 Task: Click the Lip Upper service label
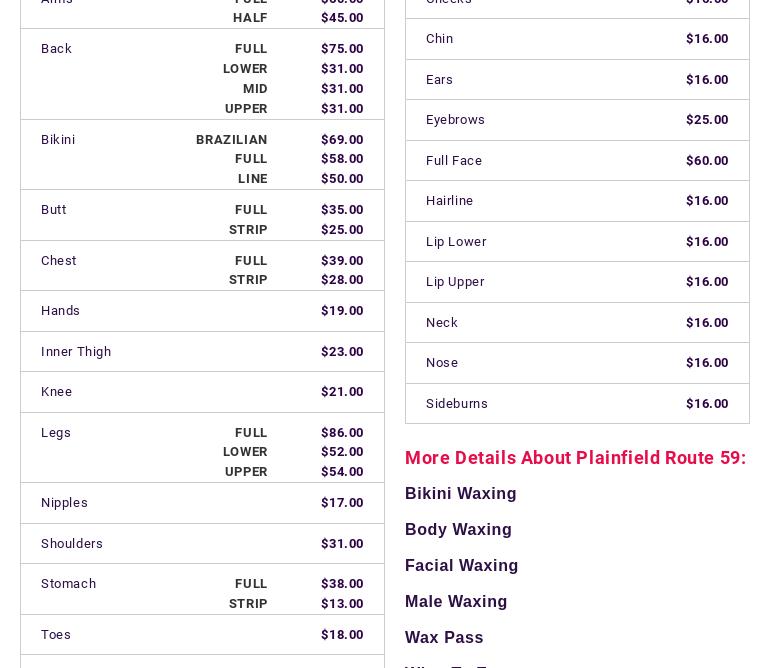tap(455, 281)
